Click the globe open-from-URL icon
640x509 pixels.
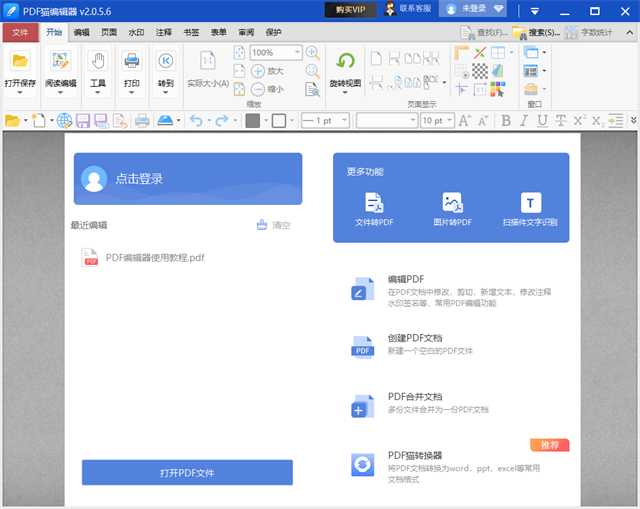click(64, 121)
